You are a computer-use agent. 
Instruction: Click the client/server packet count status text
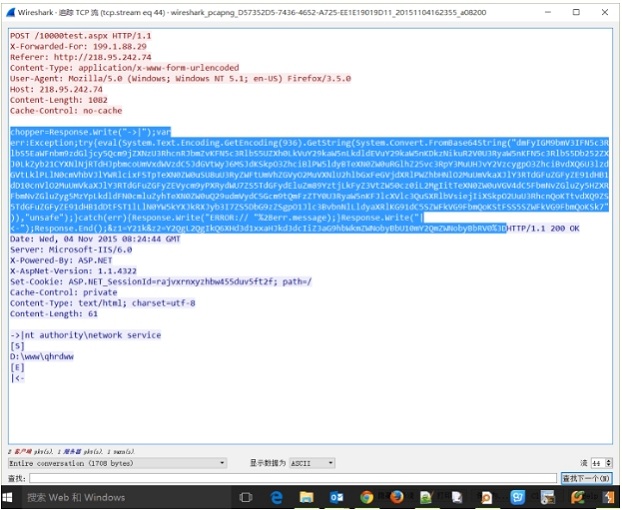(71, 452)
